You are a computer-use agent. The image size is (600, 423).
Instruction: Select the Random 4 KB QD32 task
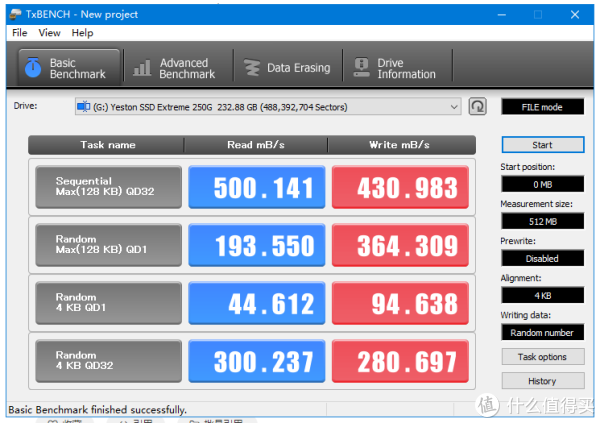tap(109, 361)
